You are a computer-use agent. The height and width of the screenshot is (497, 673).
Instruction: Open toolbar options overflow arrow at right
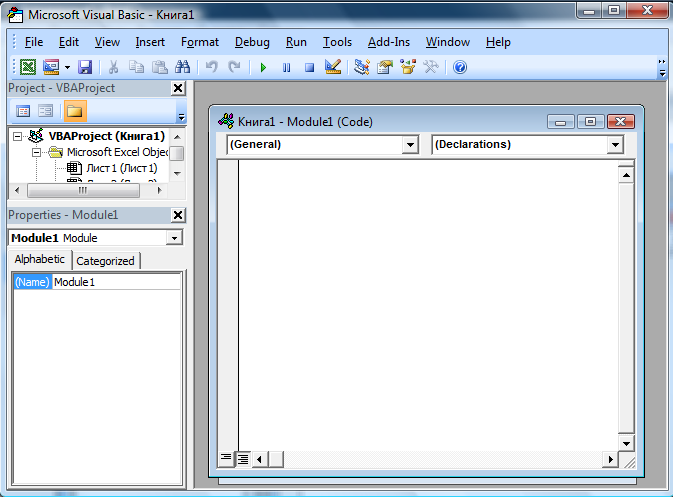click(662, 67)
